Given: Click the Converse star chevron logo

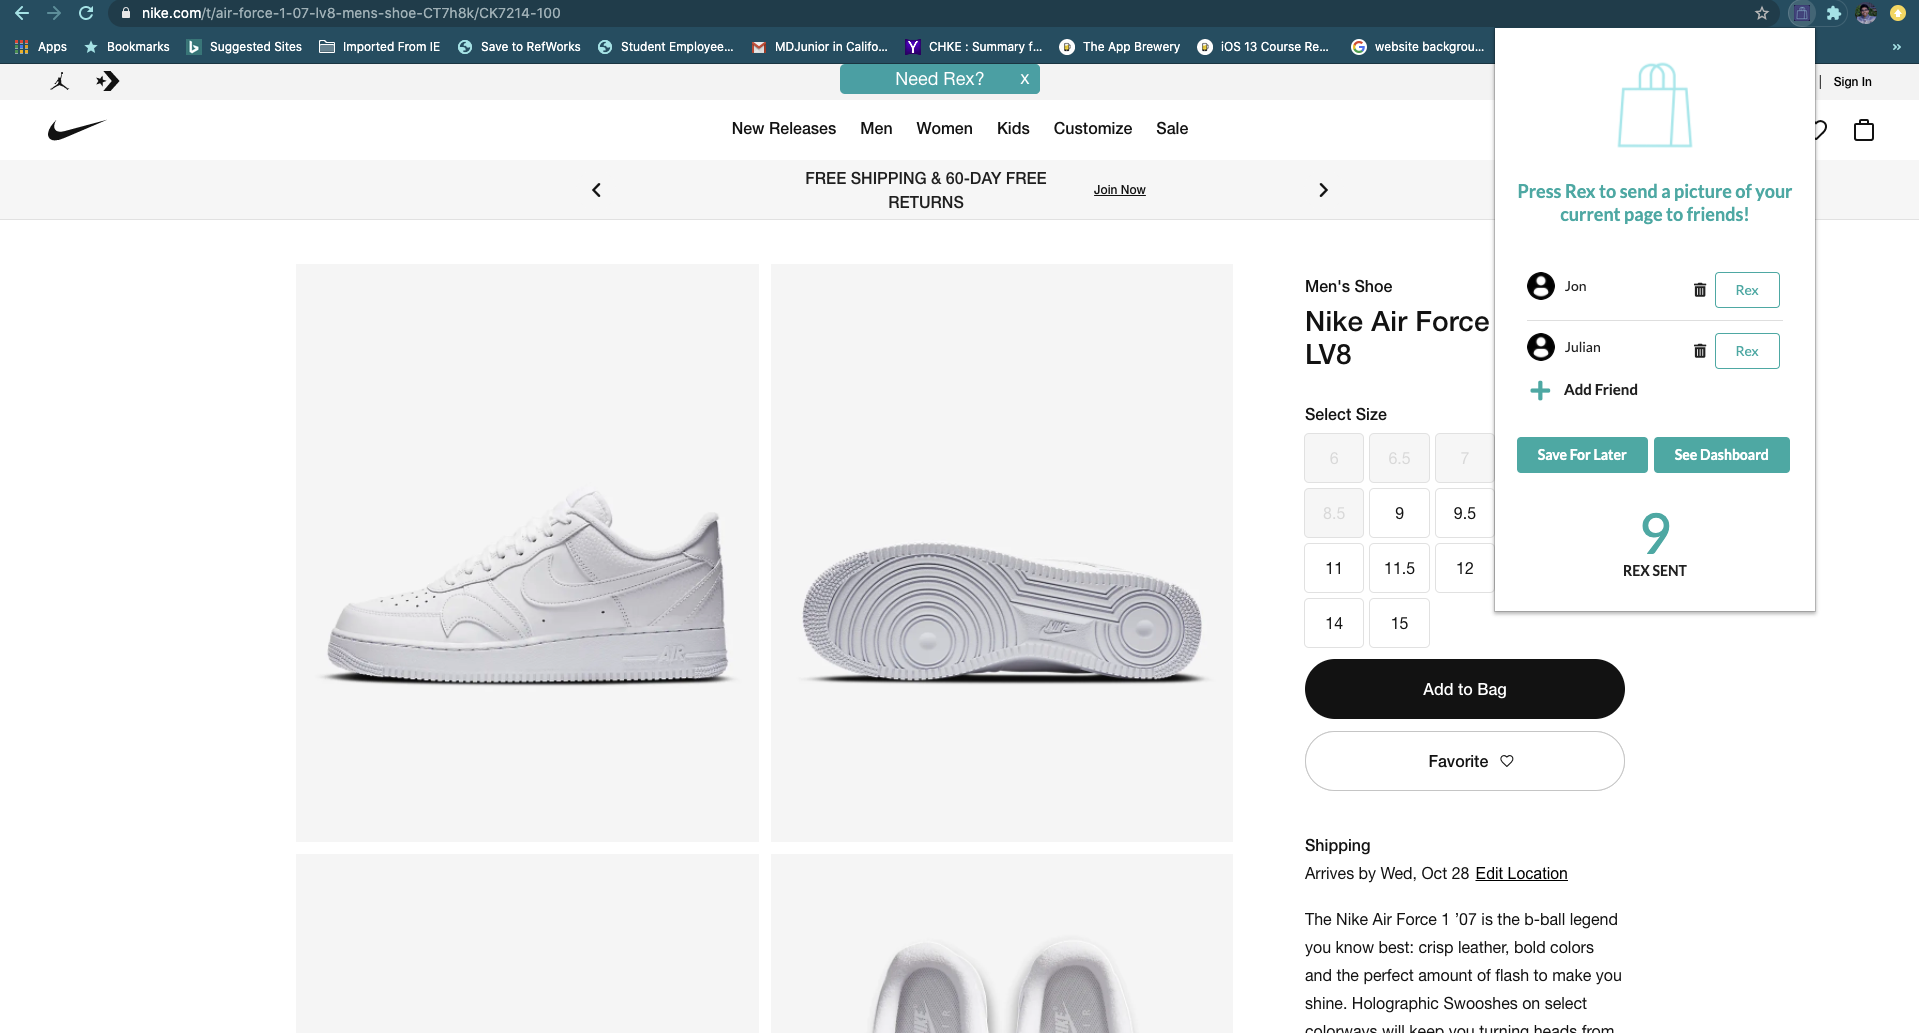Looking at the screenshot, I should [x=107, y=81].
